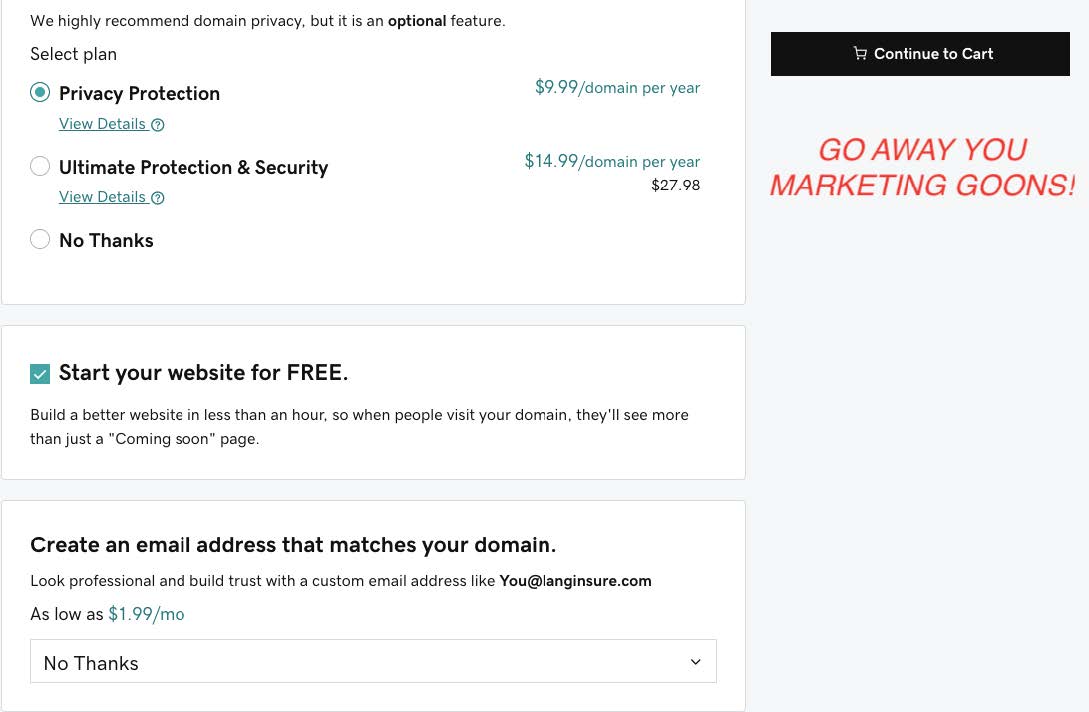Choose the Ultimate Protection & Security radio option

40,166
